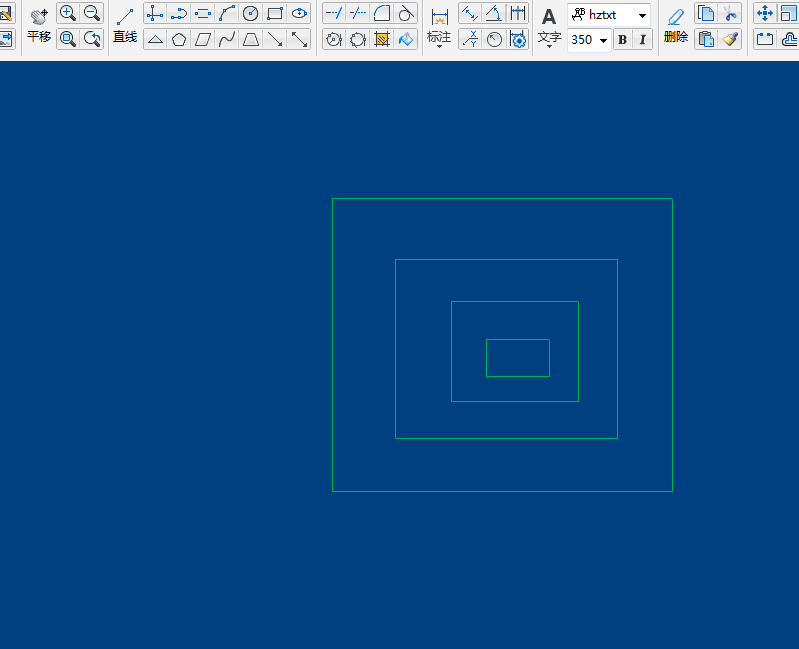Return to previous zoom view
Screen dimensions: 799x649
[92, 39]
